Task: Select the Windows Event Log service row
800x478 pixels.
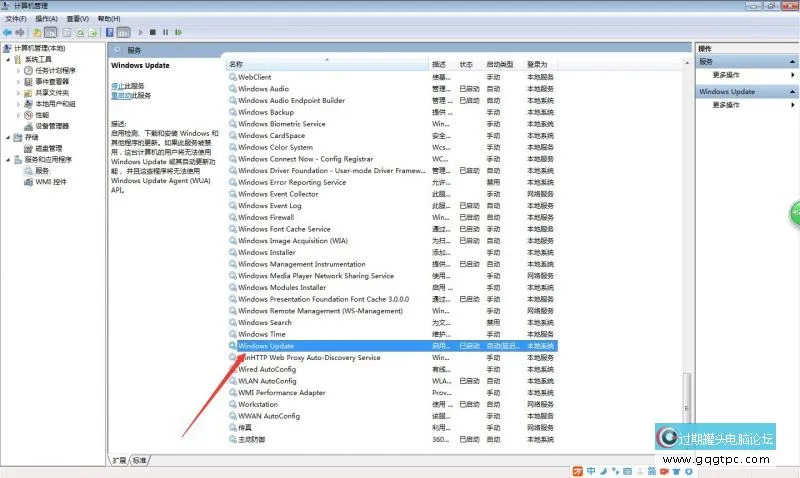Action: [x=392, y=206]
